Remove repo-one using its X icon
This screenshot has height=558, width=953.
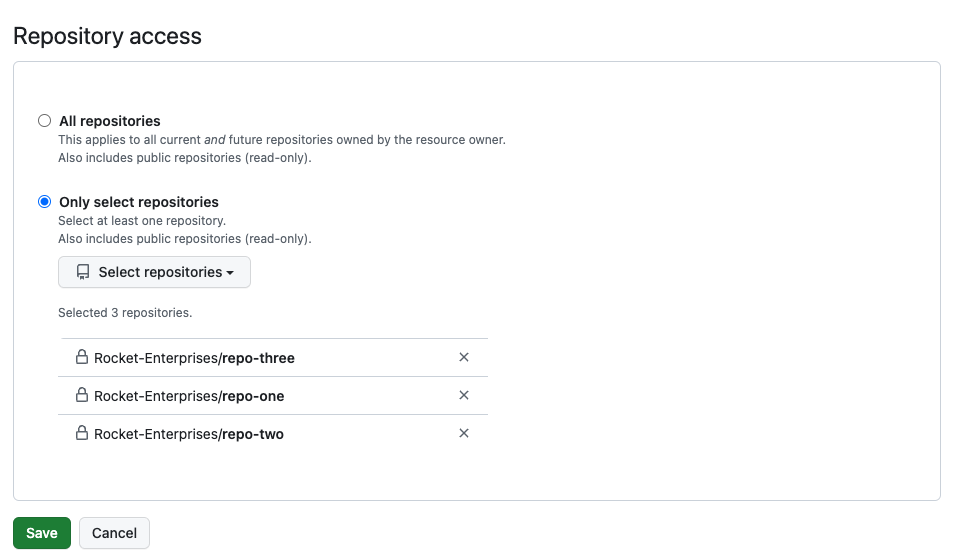point(464,395)
